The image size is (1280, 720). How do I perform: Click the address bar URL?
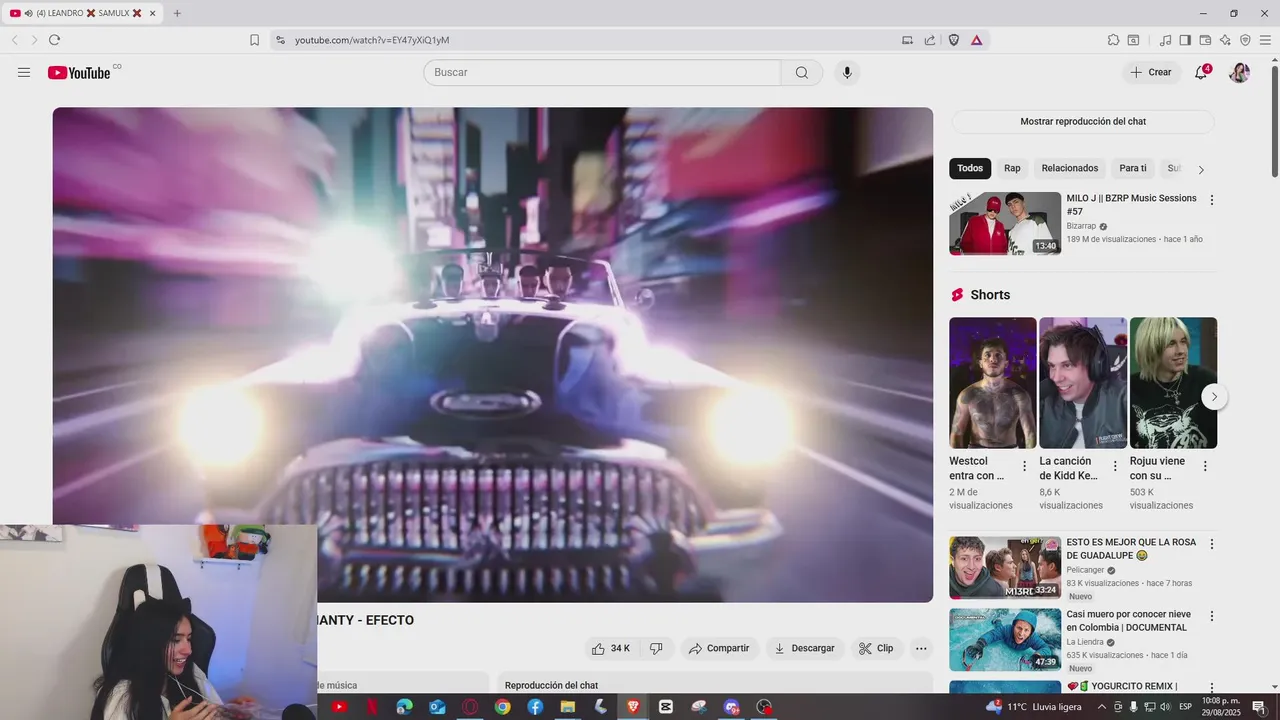(372, 40)
